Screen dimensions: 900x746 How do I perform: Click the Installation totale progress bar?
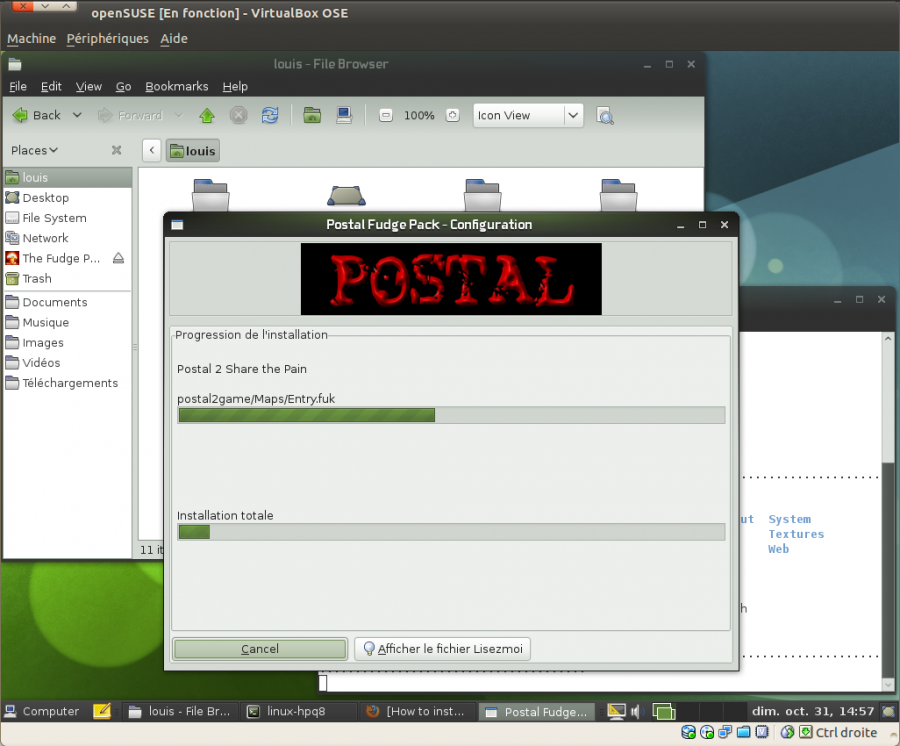point(450,532)
